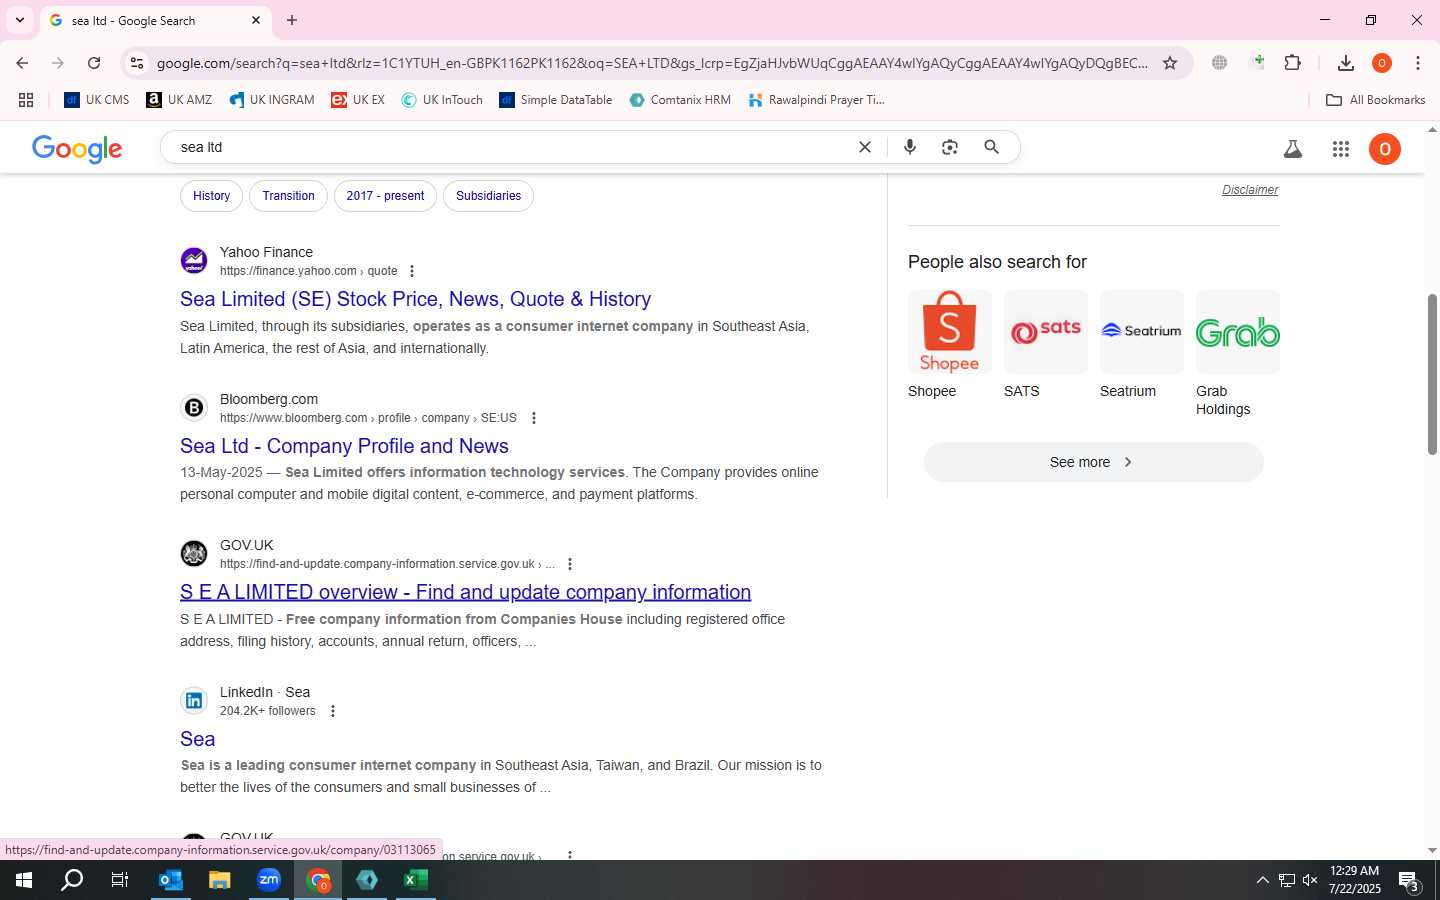The image size is (1440, 900).
Task: Open more options for the first GOV.UK result
Action: pos(570,564)
